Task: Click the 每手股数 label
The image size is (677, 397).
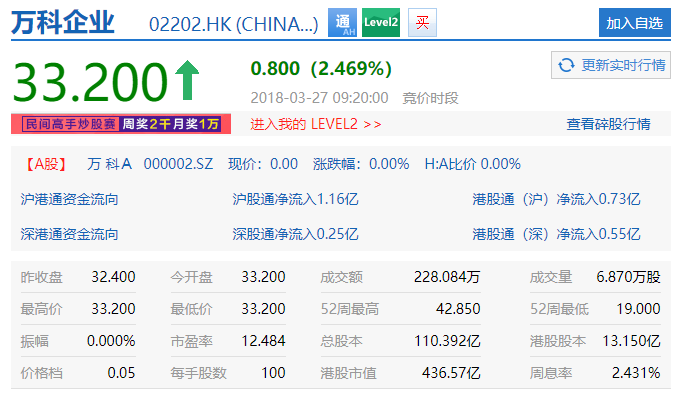Action: tap(198, 373)
